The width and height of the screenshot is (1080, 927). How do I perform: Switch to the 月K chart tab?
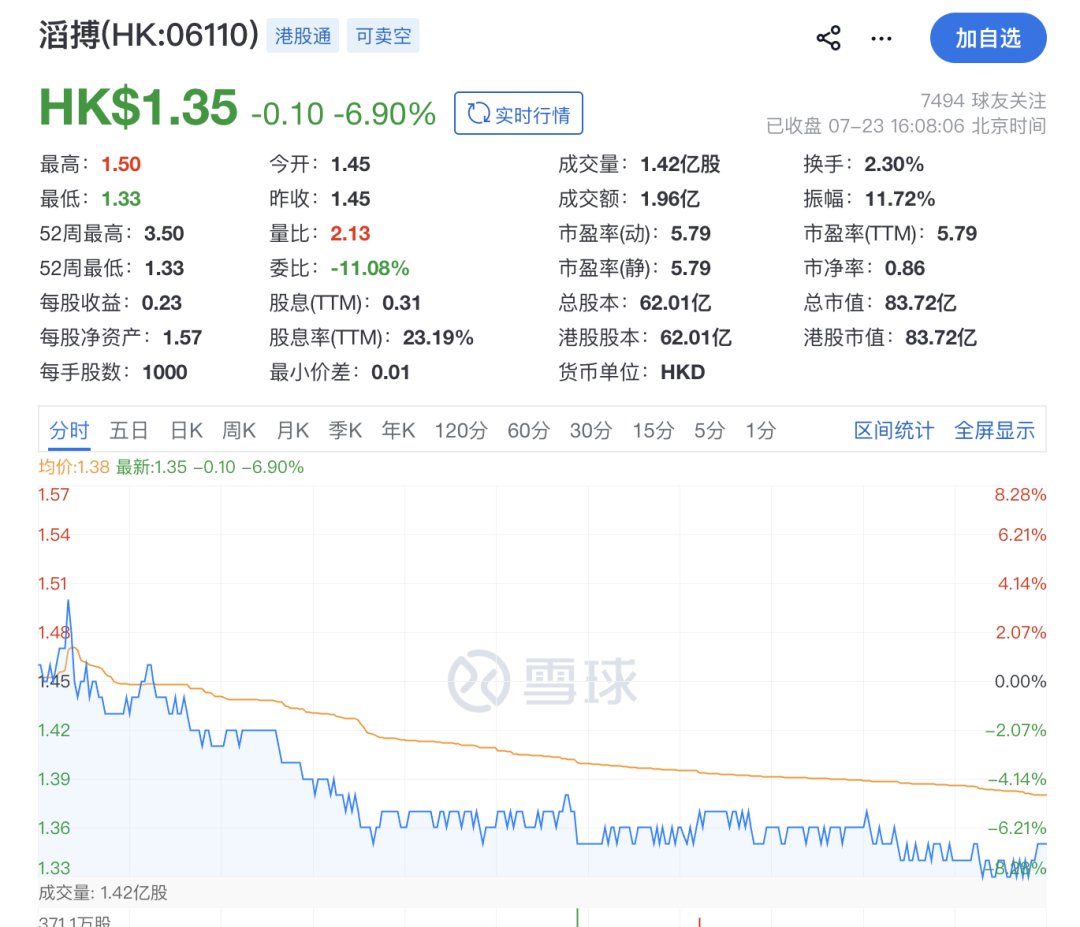tap(292, 430)
